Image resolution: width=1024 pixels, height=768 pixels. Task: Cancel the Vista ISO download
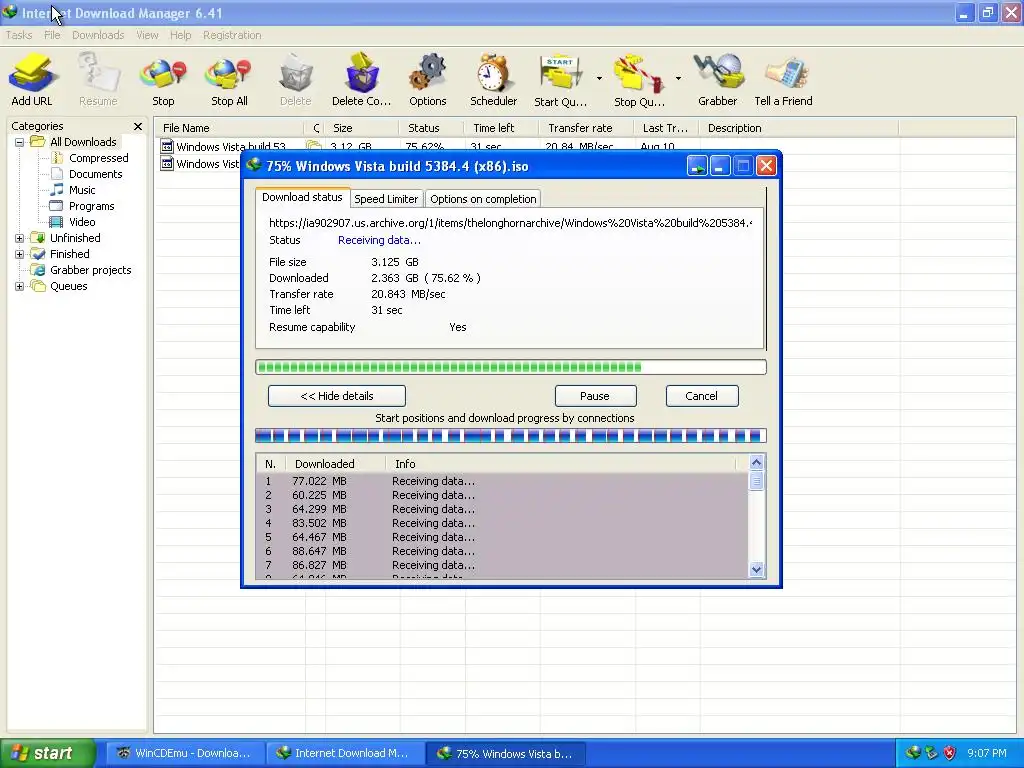click(702, 396)
